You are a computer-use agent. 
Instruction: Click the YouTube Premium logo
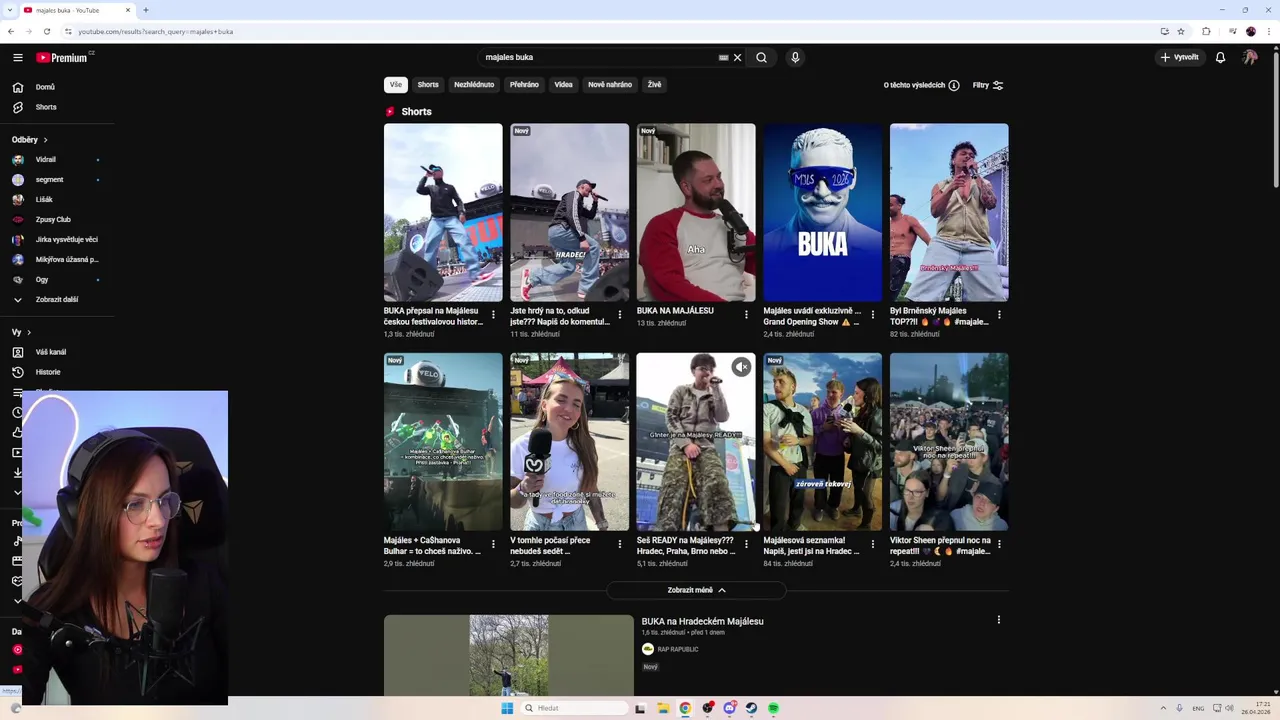64,57
